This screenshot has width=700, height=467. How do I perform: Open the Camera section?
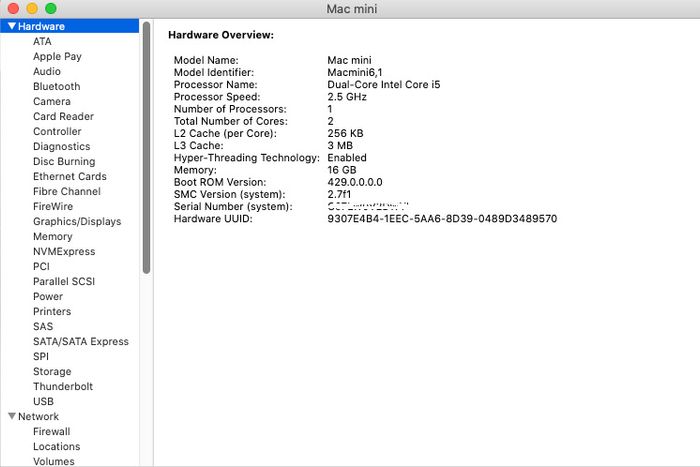tap(52, 101)
